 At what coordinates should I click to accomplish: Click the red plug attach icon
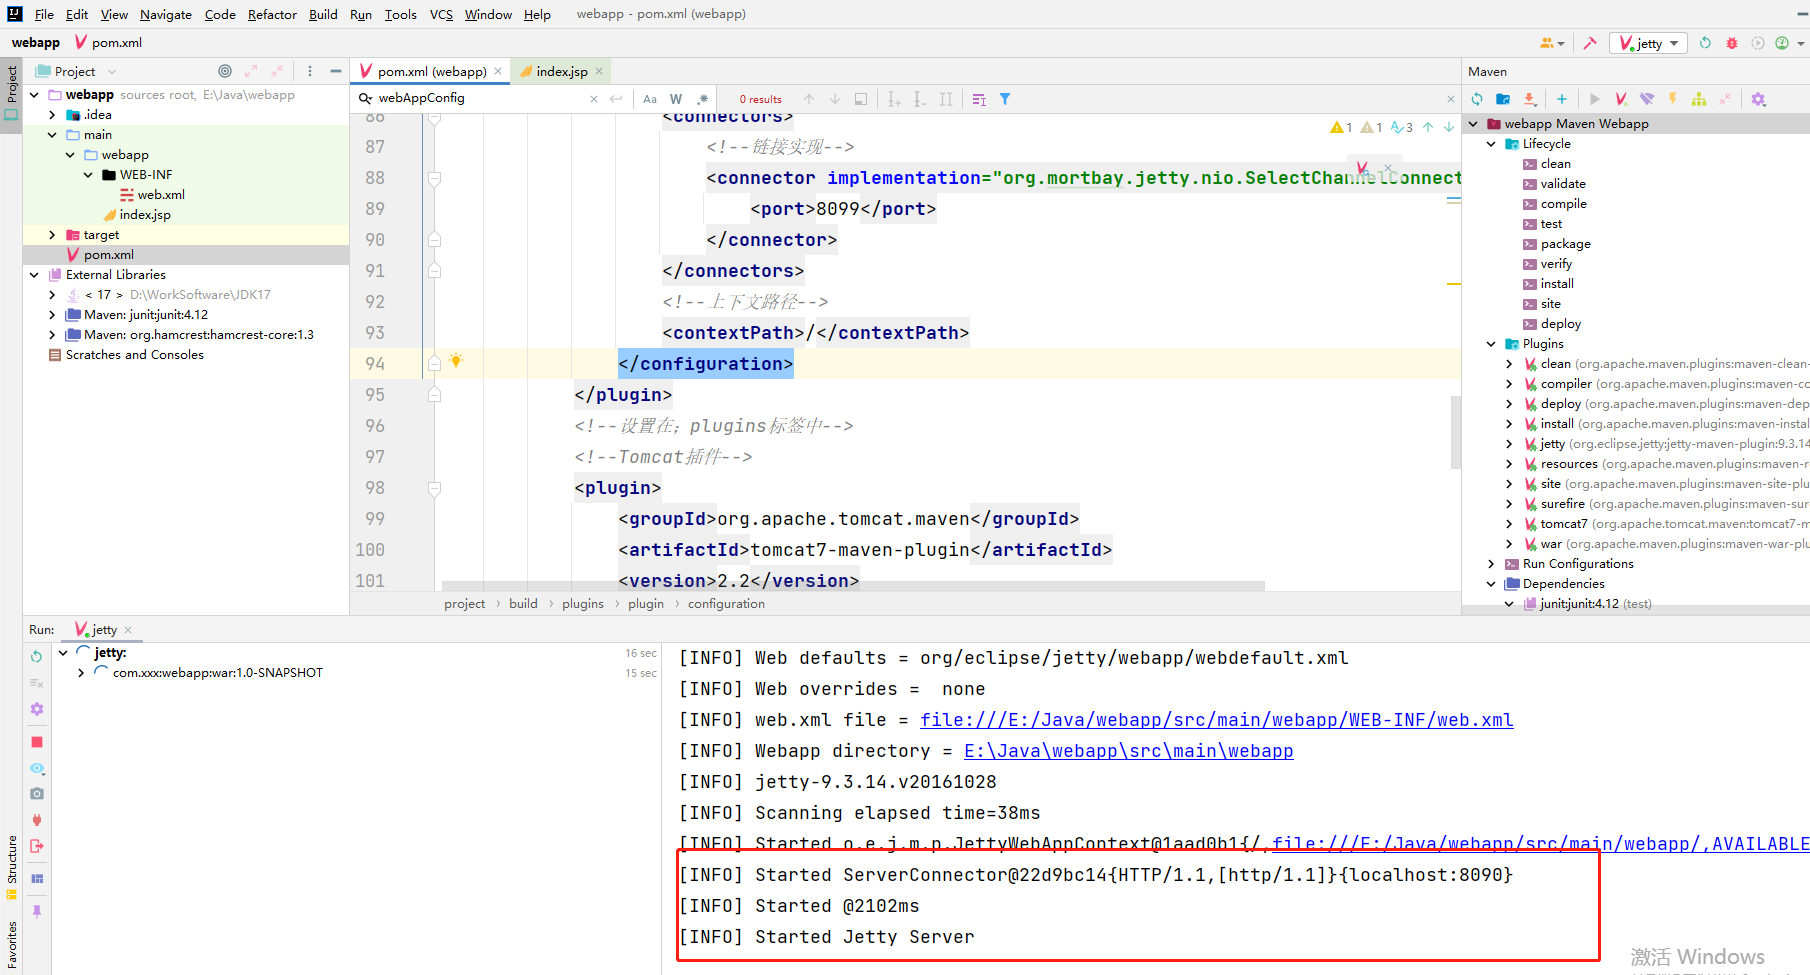point(37,820)
